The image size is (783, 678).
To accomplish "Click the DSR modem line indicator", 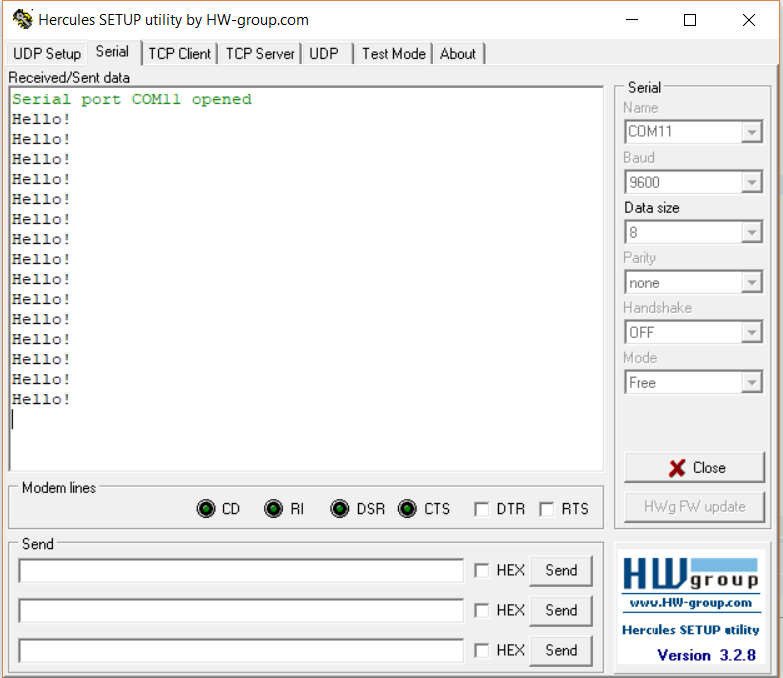I will pos(340,509).
